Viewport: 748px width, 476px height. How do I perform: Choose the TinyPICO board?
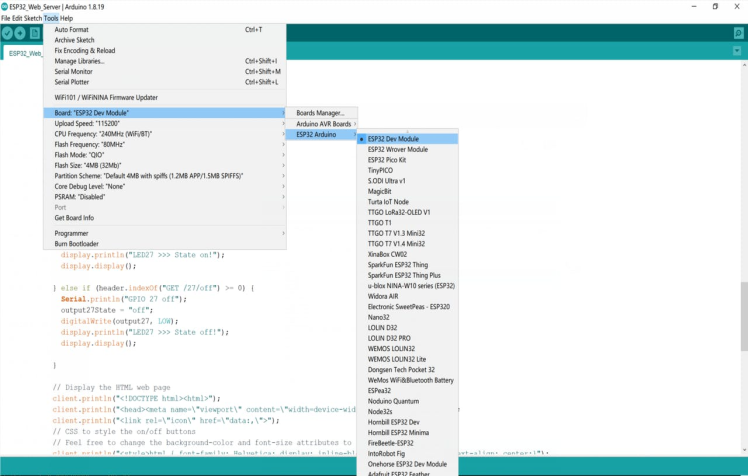(380, 171)
